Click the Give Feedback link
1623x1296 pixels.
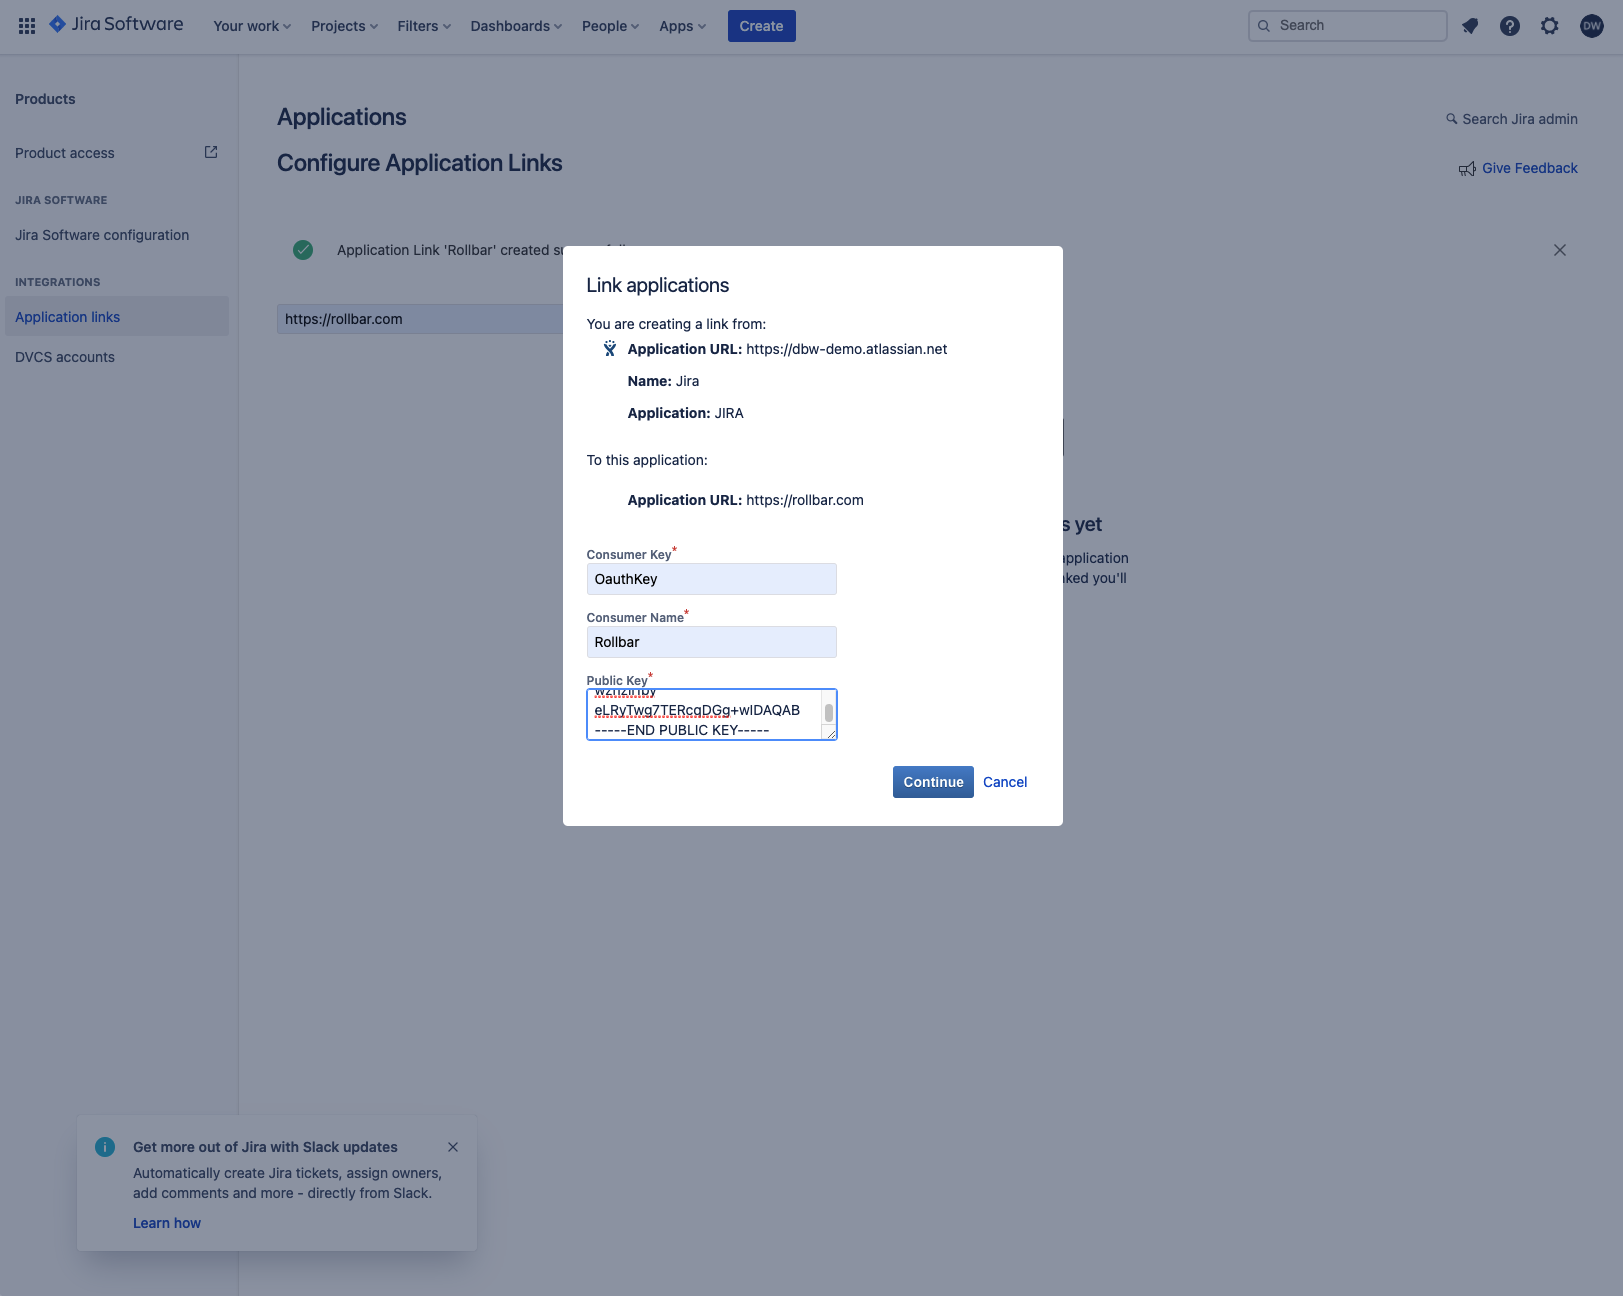coord(1530,168)
